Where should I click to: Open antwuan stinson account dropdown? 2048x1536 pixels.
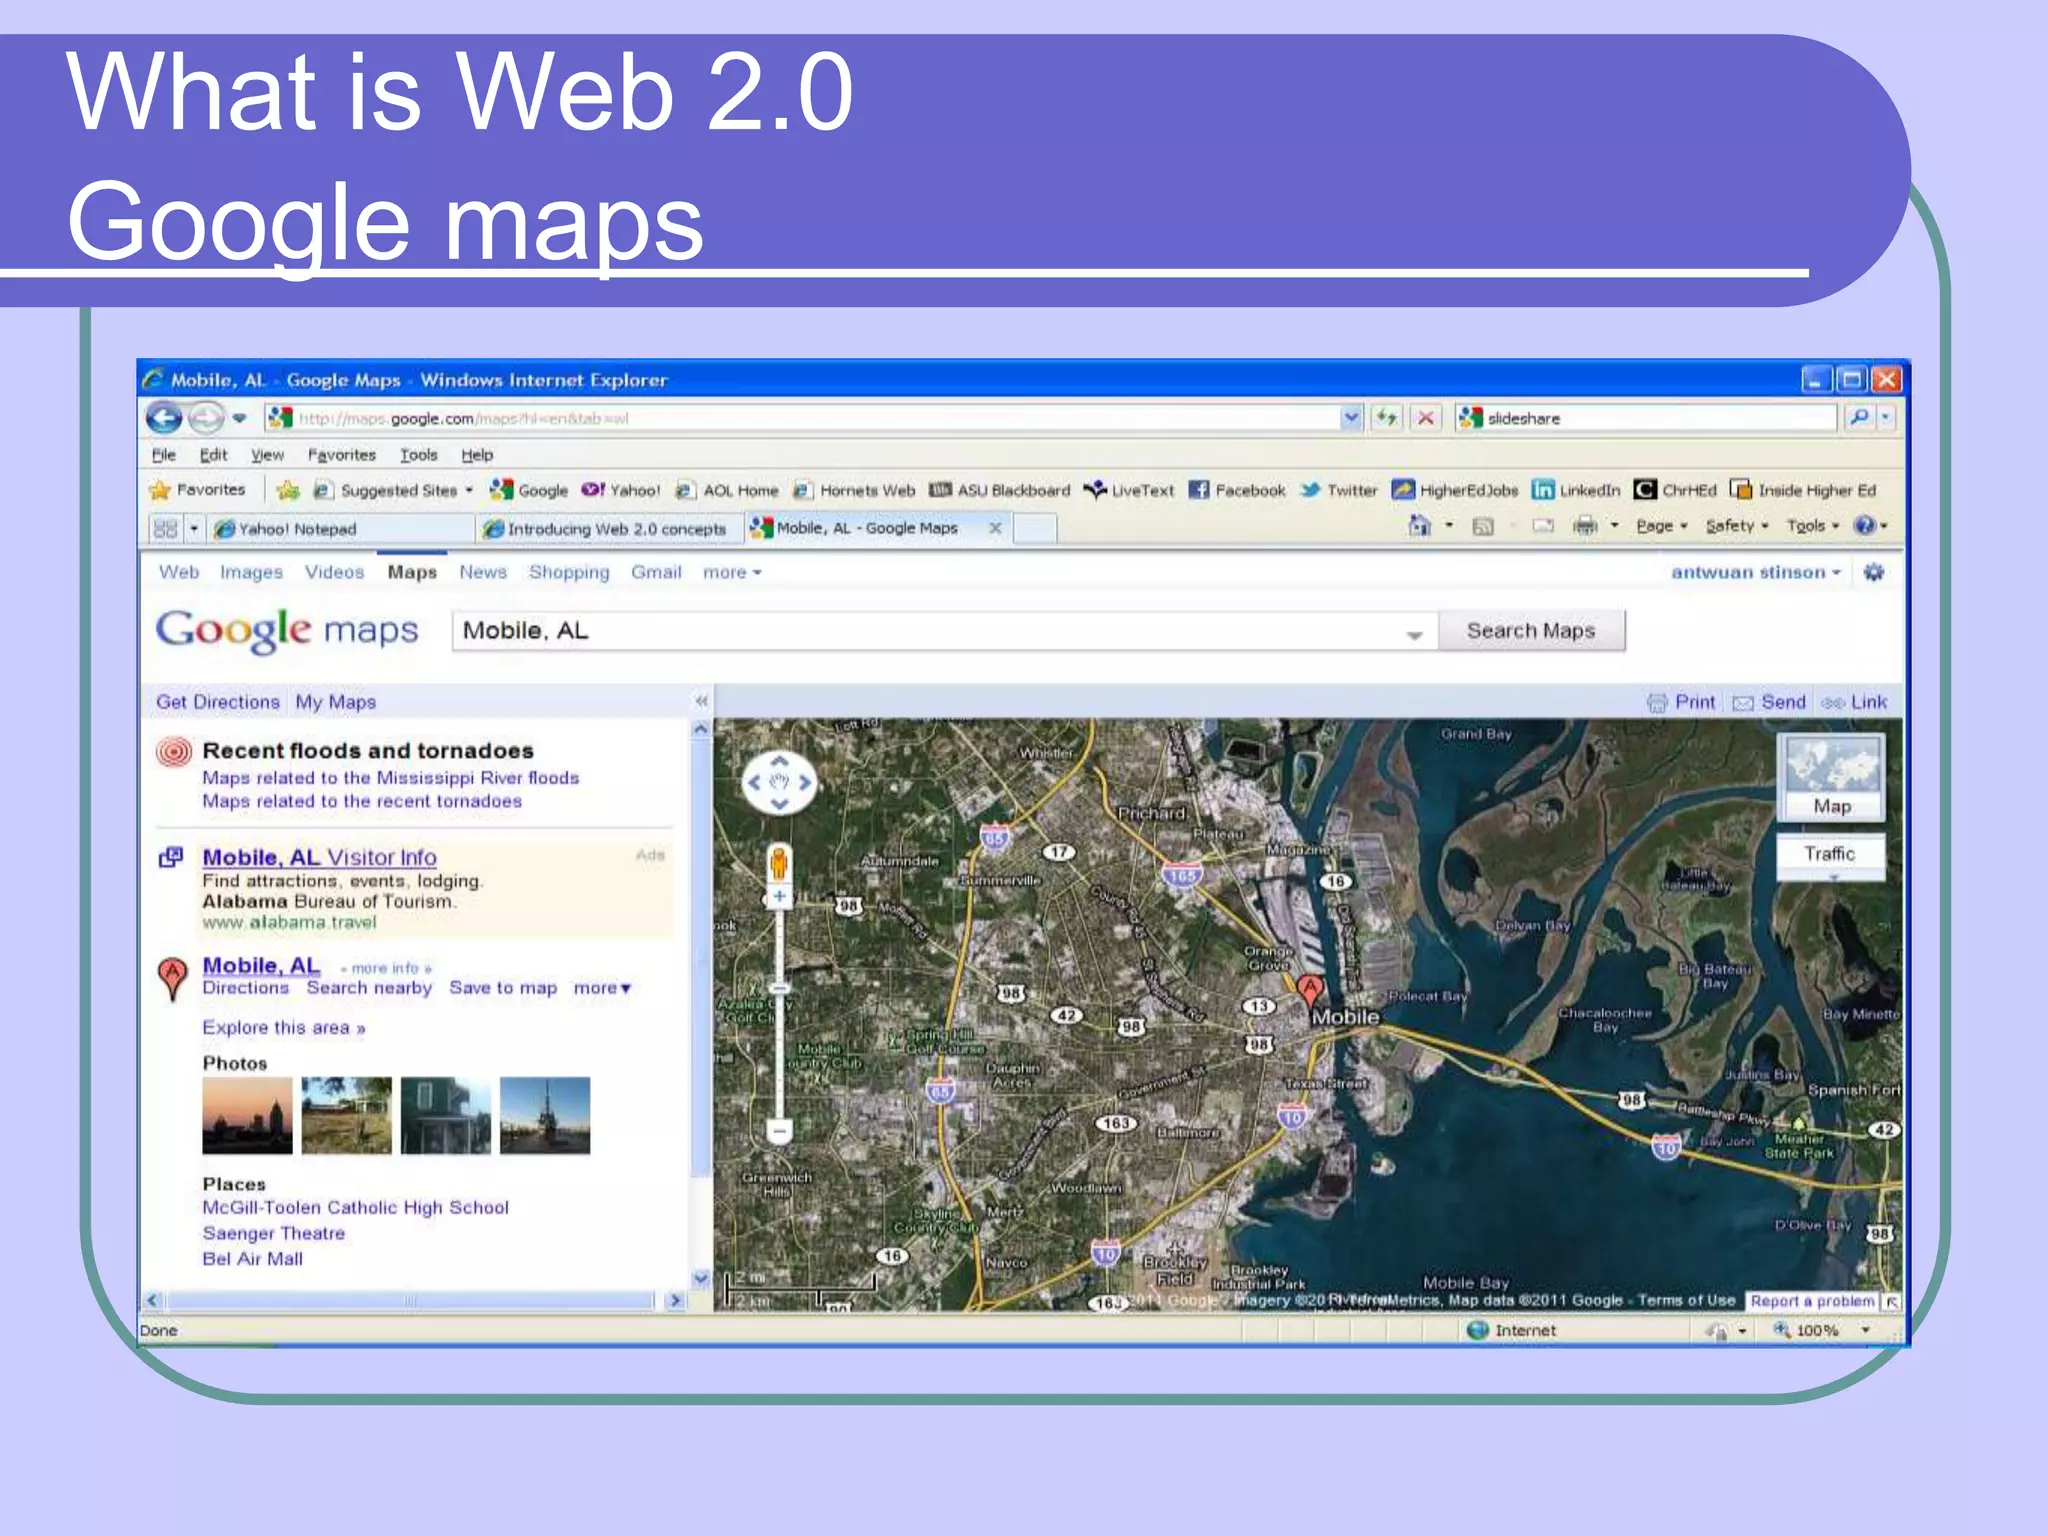1756,572
